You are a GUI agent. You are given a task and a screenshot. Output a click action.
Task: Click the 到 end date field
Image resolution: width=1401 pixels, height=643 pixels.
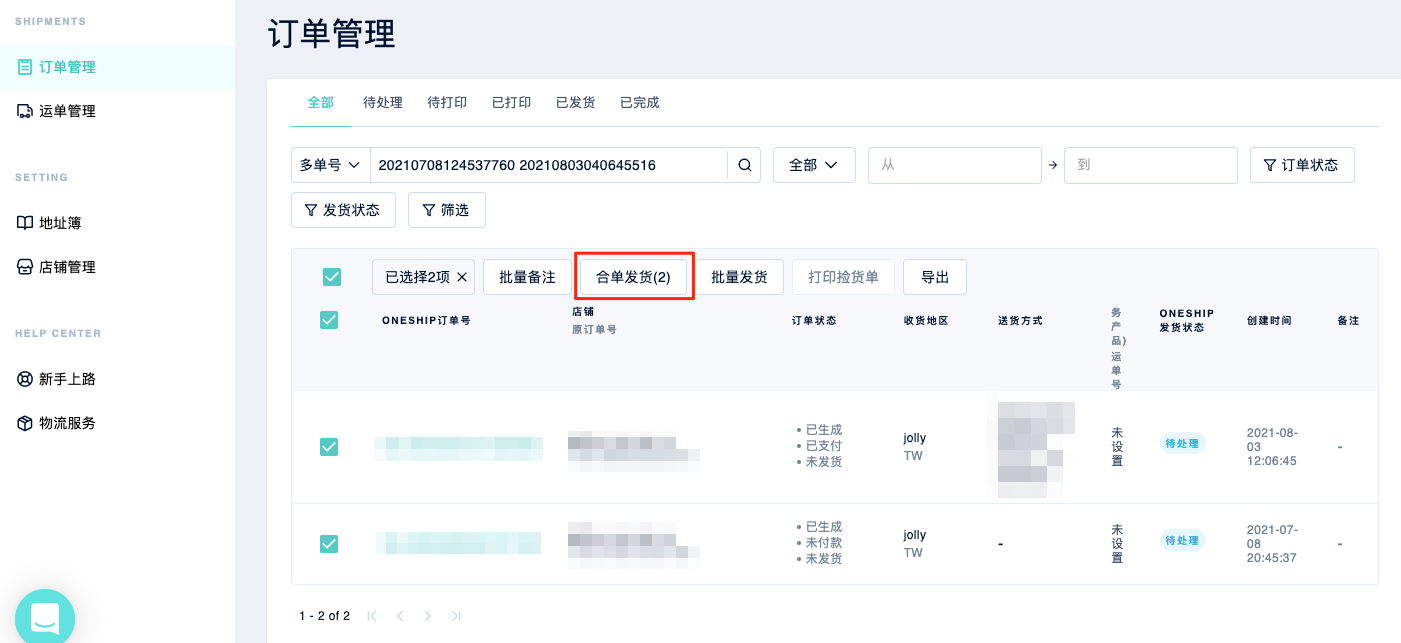tap(1151, 165)
